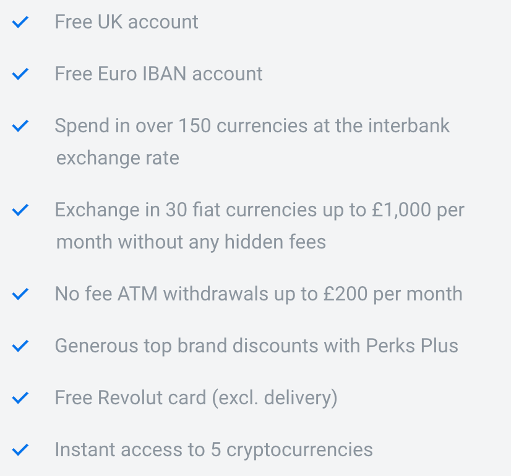This screenshot has width=512, height=476.
Task: Click the checkmark next to Instant access to cryptocurrencies
Action: (x=20, y=450)
